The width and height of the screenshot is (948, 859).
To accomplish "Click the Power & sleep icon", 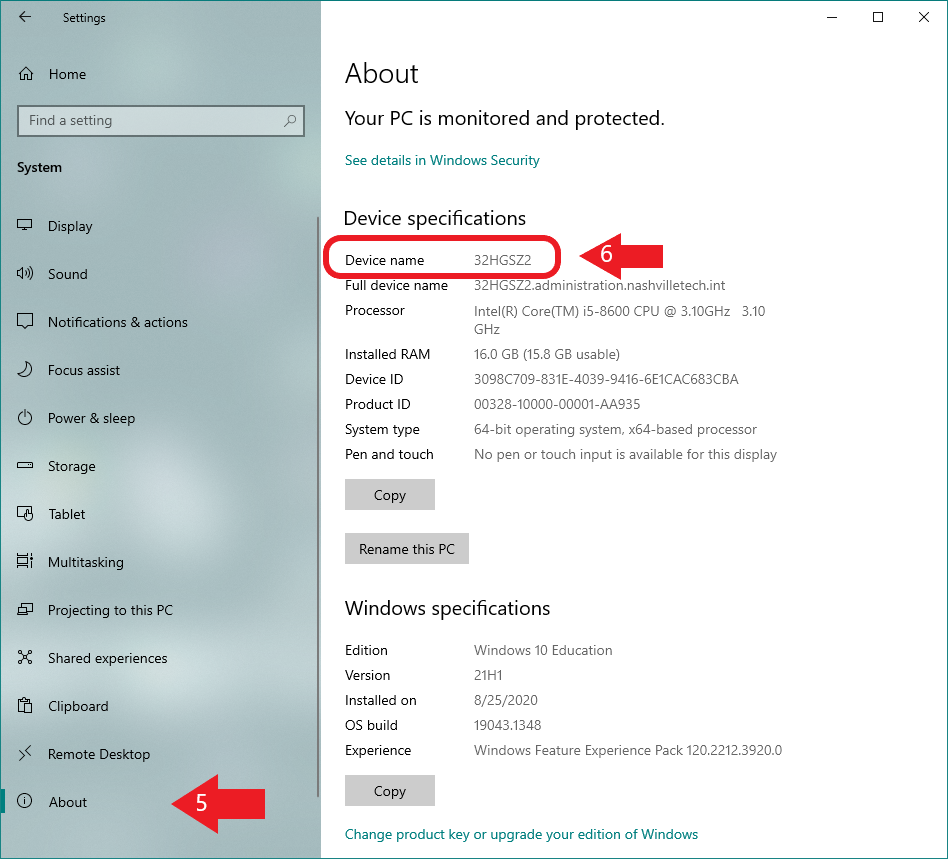I will pyautogui.click(x=25, y=417).
